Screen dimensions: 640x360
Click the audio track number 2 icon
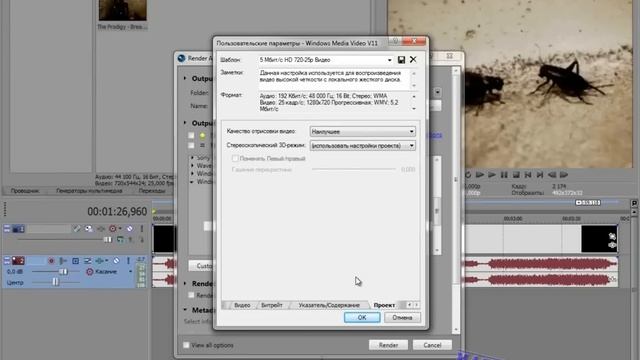[x=18, y=260]
